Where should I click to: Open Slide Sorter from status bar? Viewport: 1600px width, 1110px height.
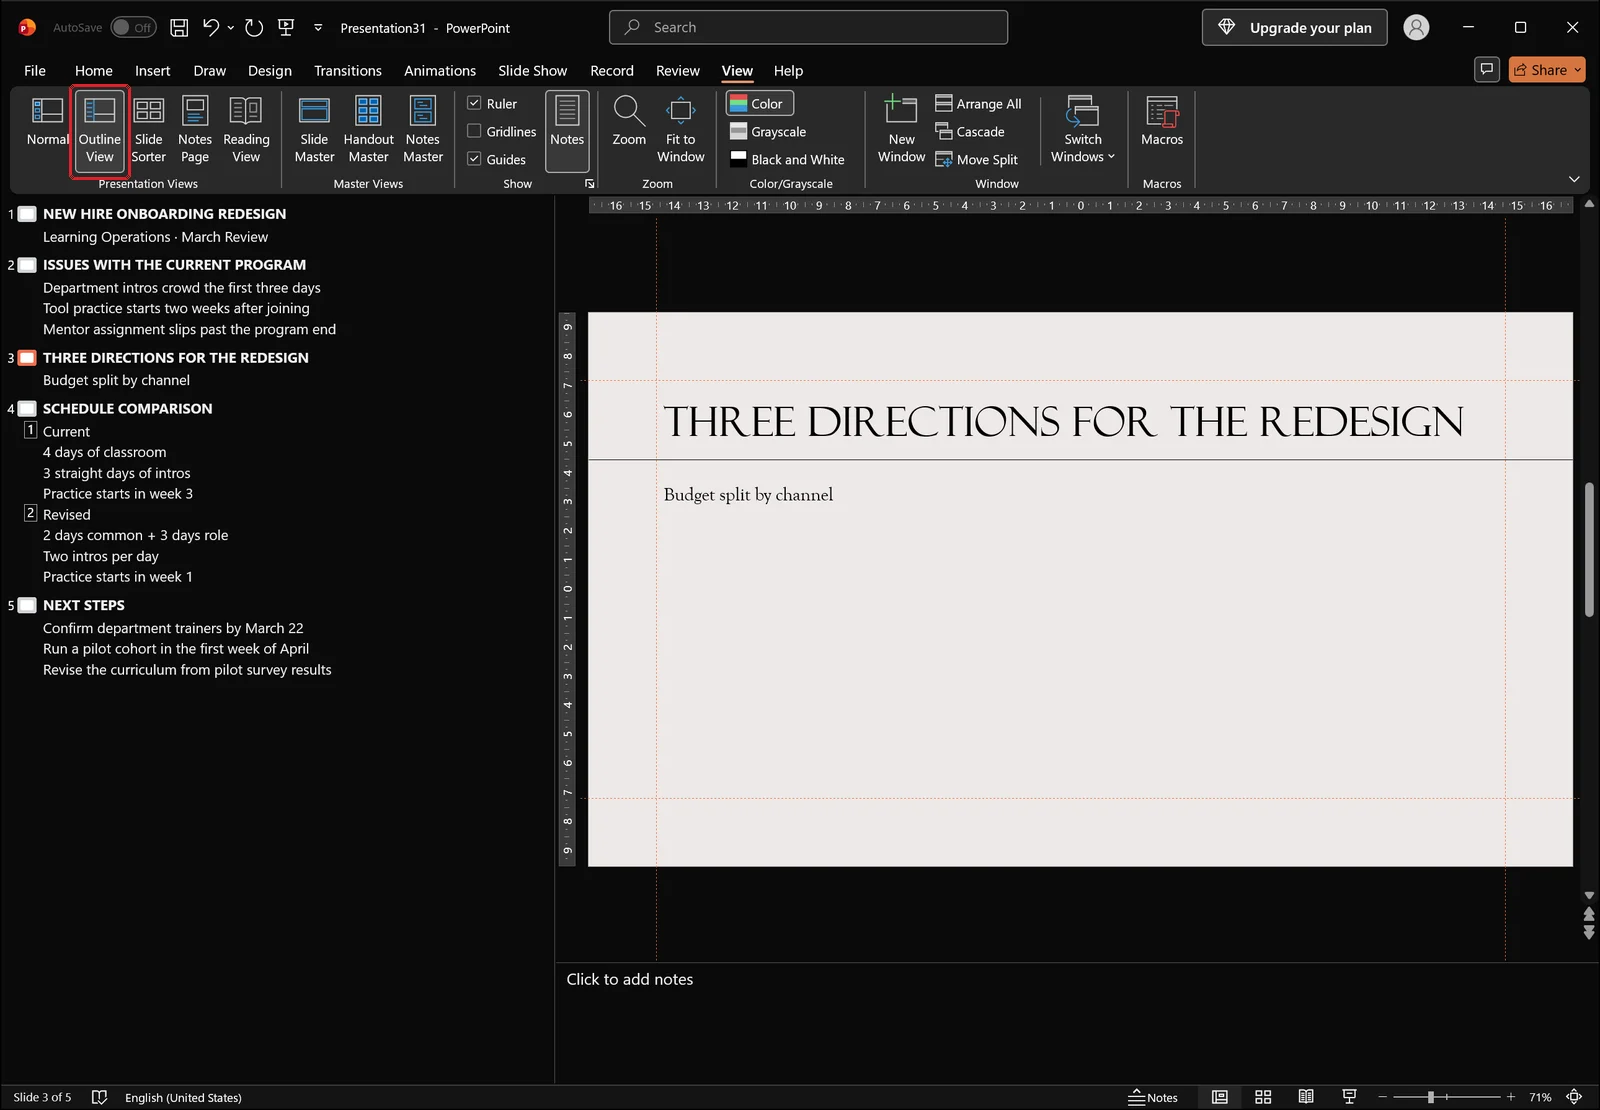(1263, 1097)
